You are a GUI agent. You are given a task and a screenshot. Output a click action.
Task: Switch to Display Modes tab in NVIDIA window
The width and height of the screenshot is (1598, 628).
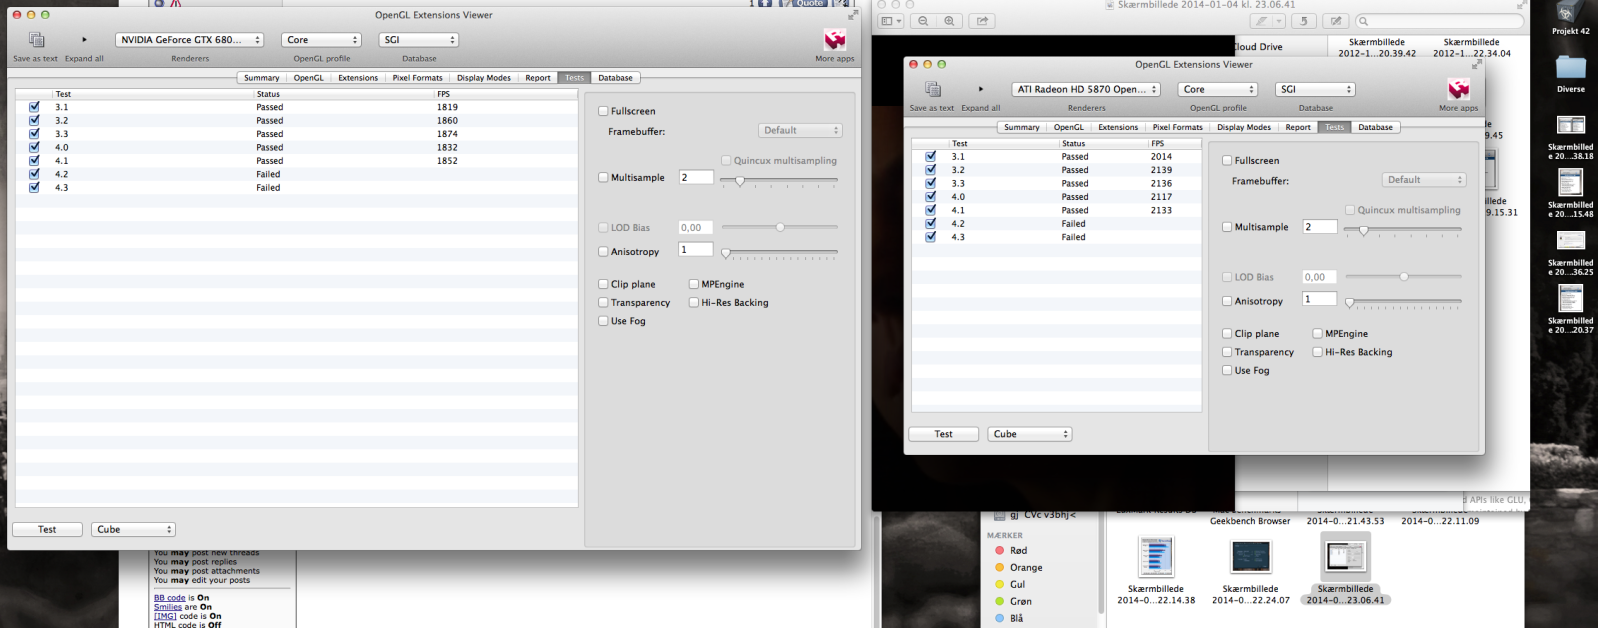point(484,77)
